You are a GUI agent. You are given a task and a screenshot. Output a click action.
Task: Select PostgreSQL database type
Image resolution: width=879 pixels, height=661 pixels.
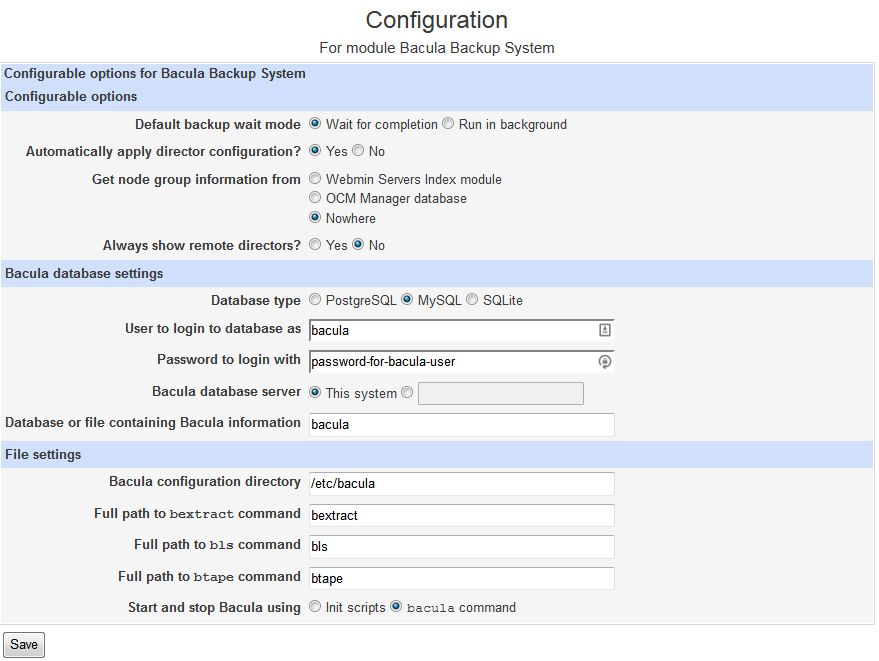(x=315, y=299)
